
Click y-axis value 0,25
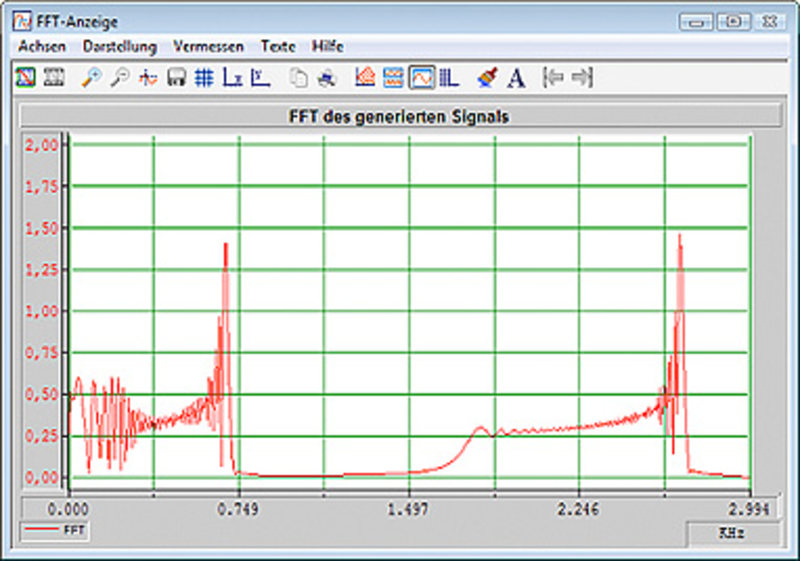coord(42,437)
